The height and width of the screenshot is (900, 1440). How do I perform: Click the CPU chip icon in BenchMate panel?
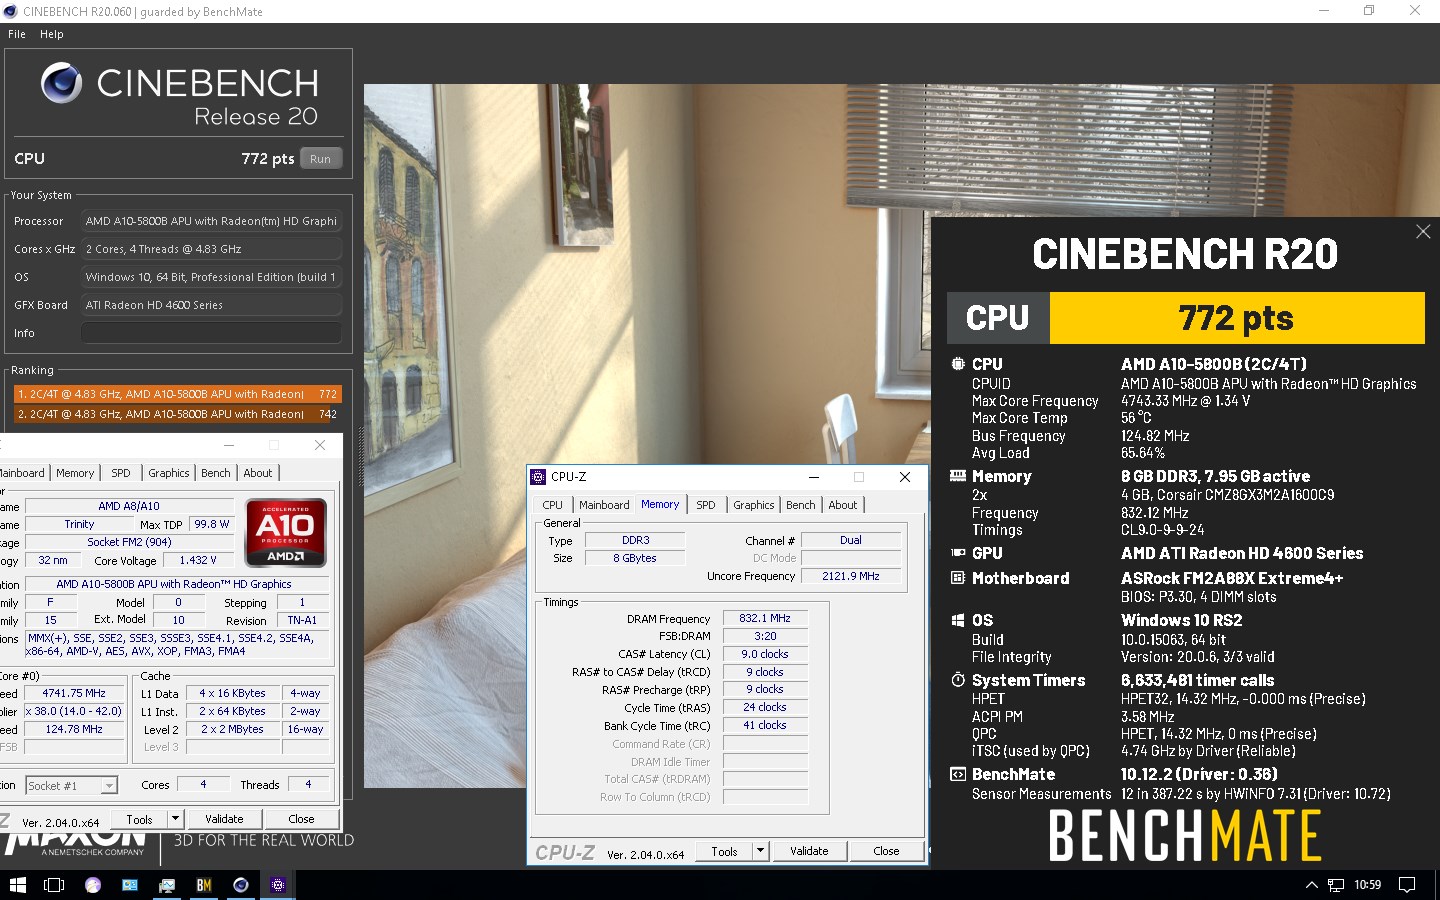958,364
